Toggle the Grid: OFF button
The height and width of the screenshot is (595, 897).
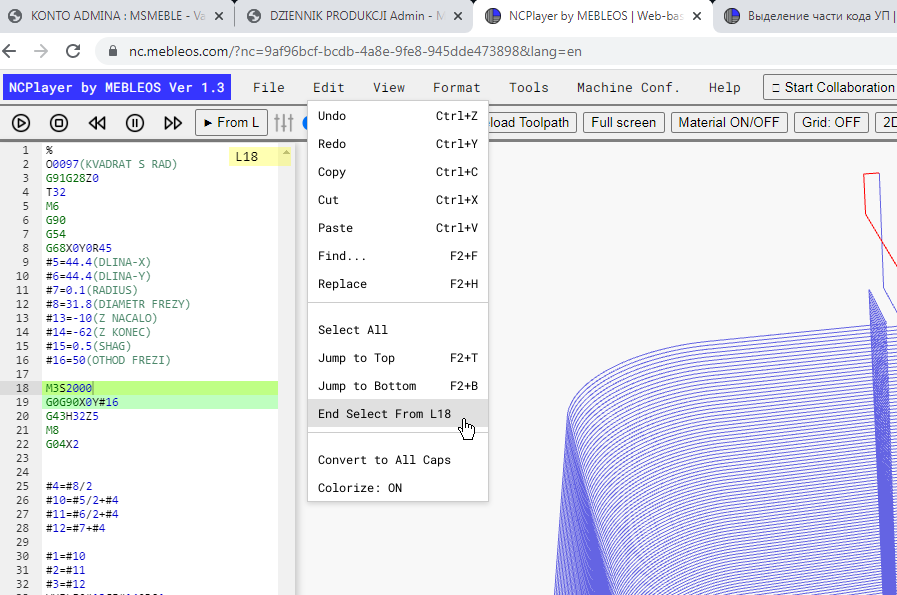coord(831,122)
